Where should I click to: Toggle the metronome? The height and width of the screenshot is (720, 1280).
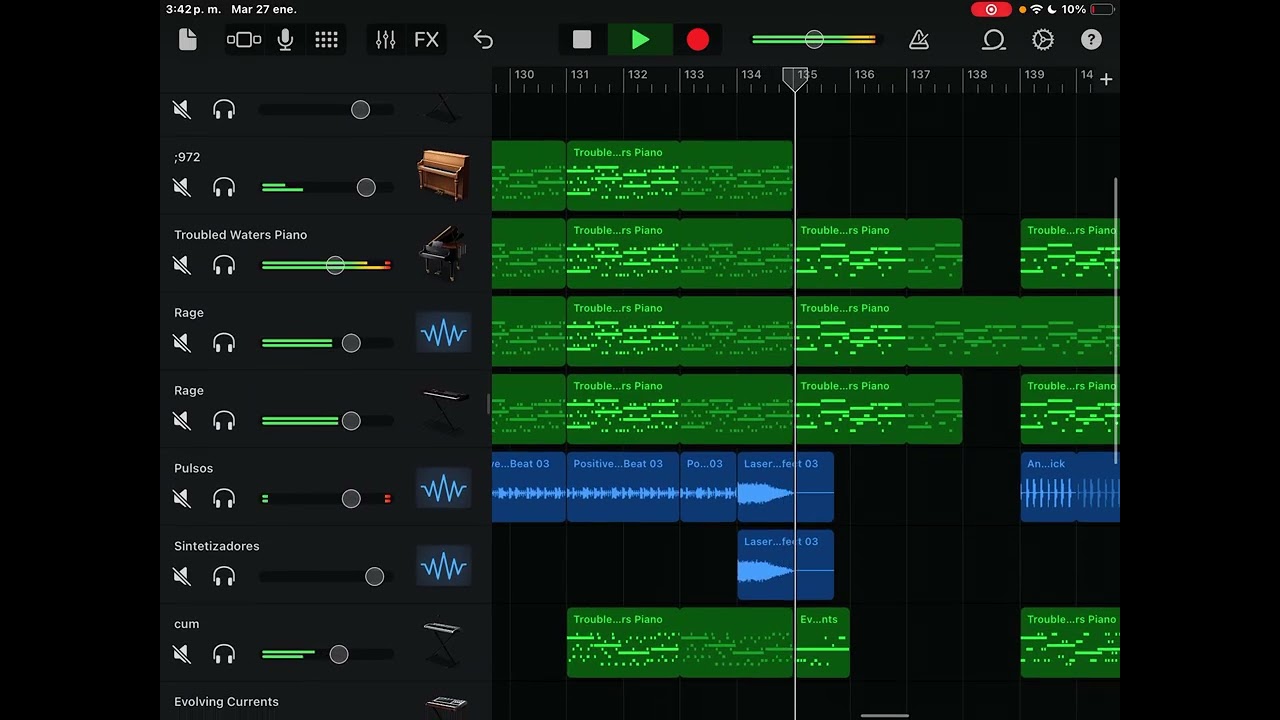coord(919,40)
